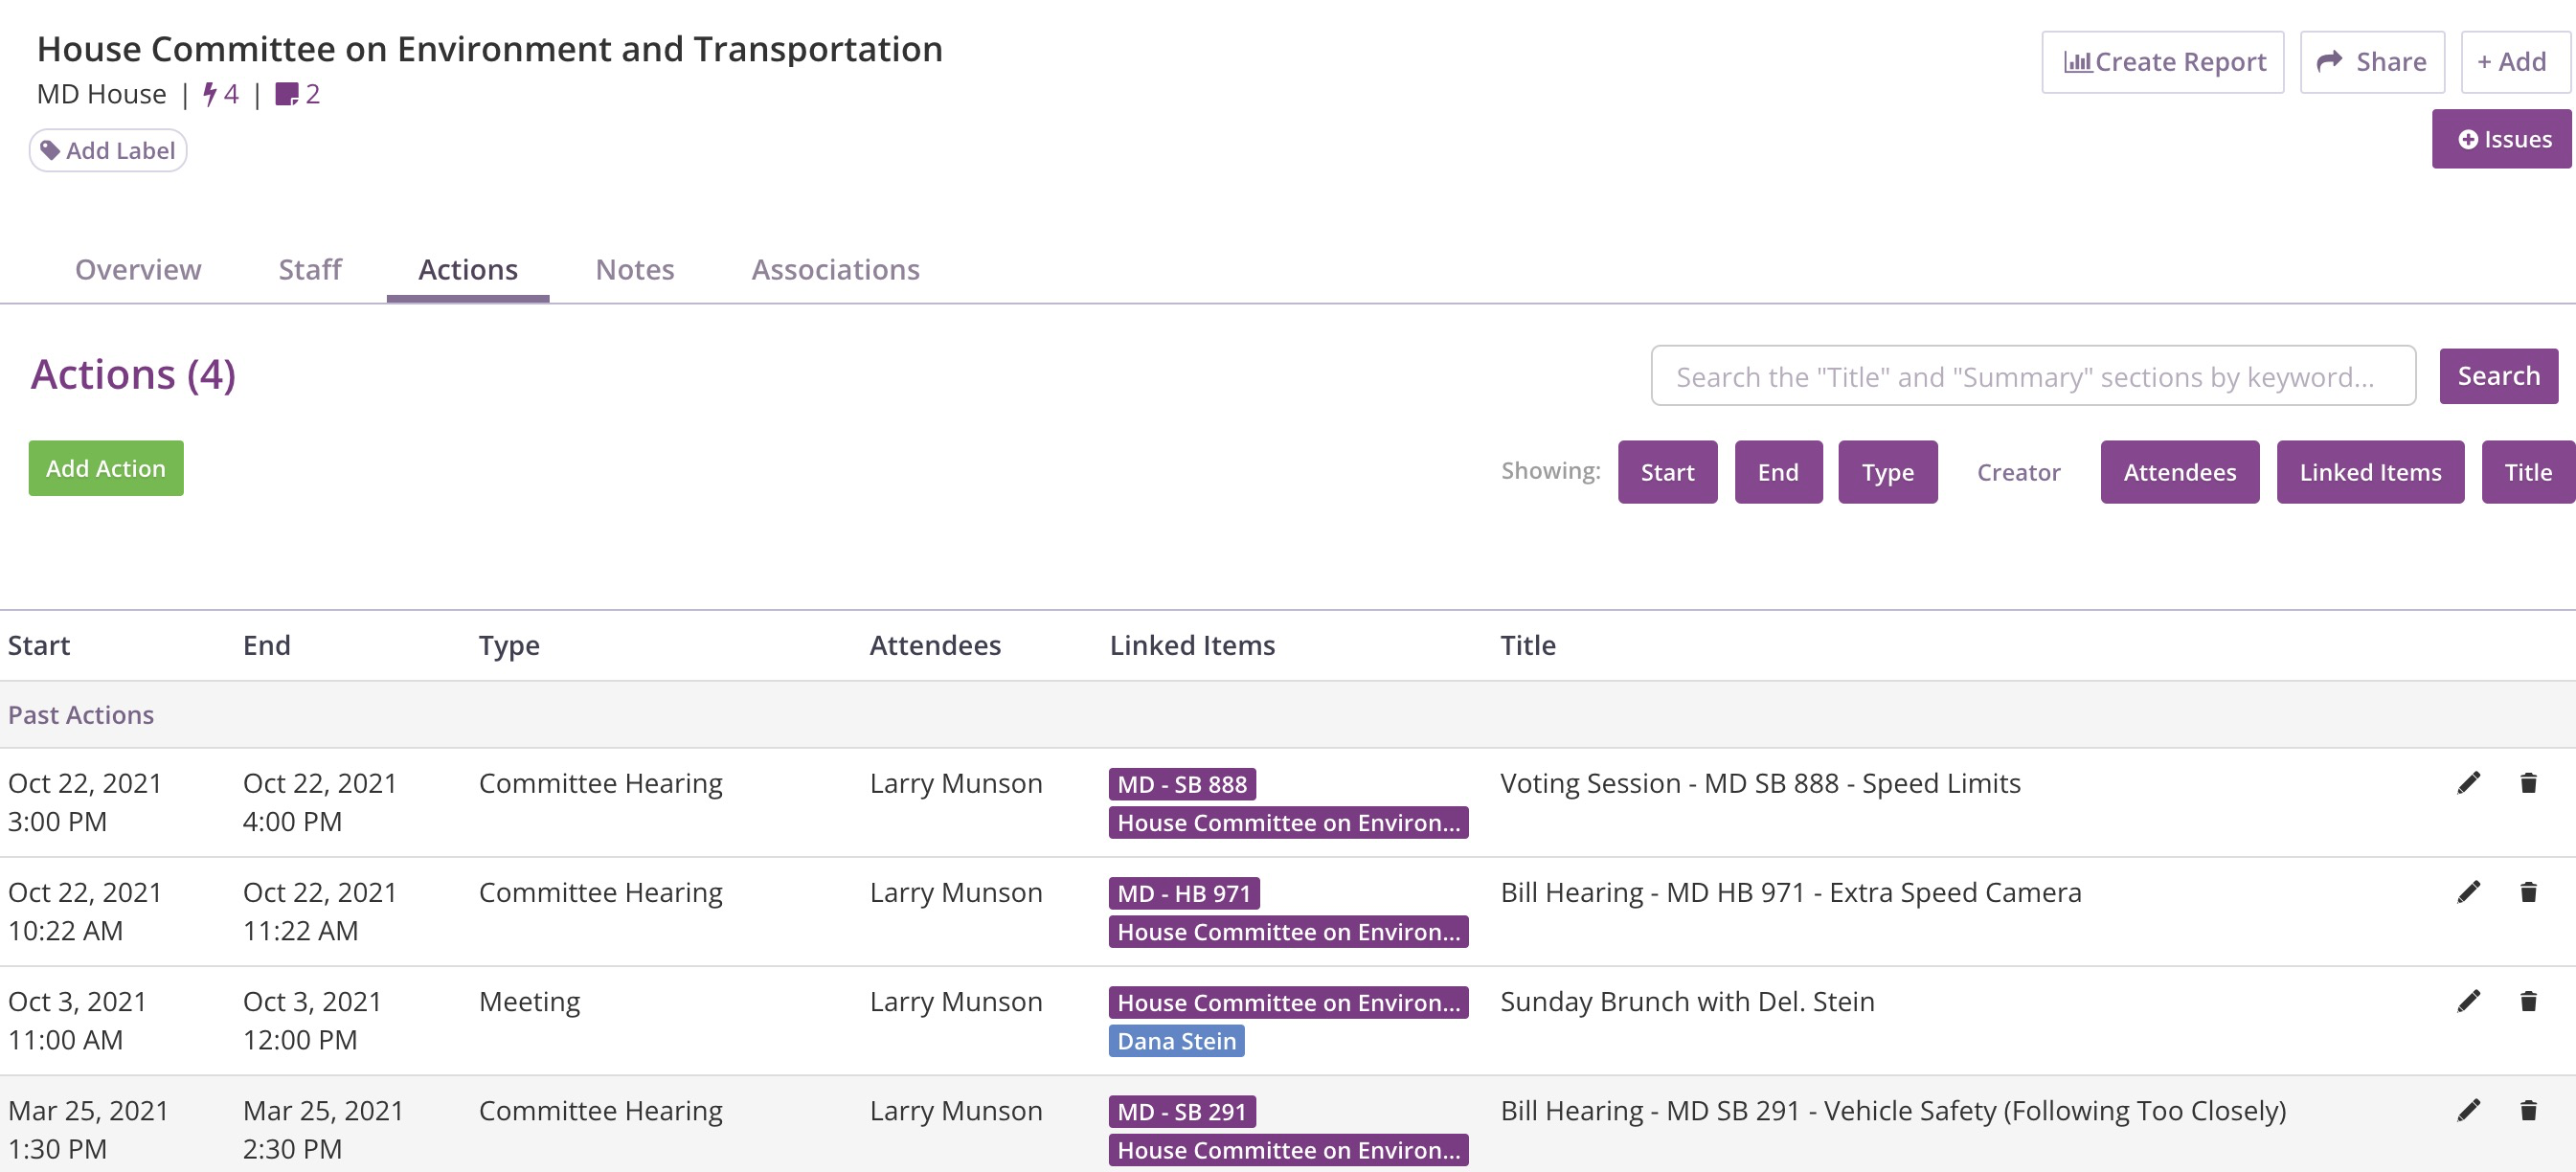Screen dimensions: 2576x1172
Task: Open House Committee tag in SB 888 row
Action: [x=1288, y=823]
